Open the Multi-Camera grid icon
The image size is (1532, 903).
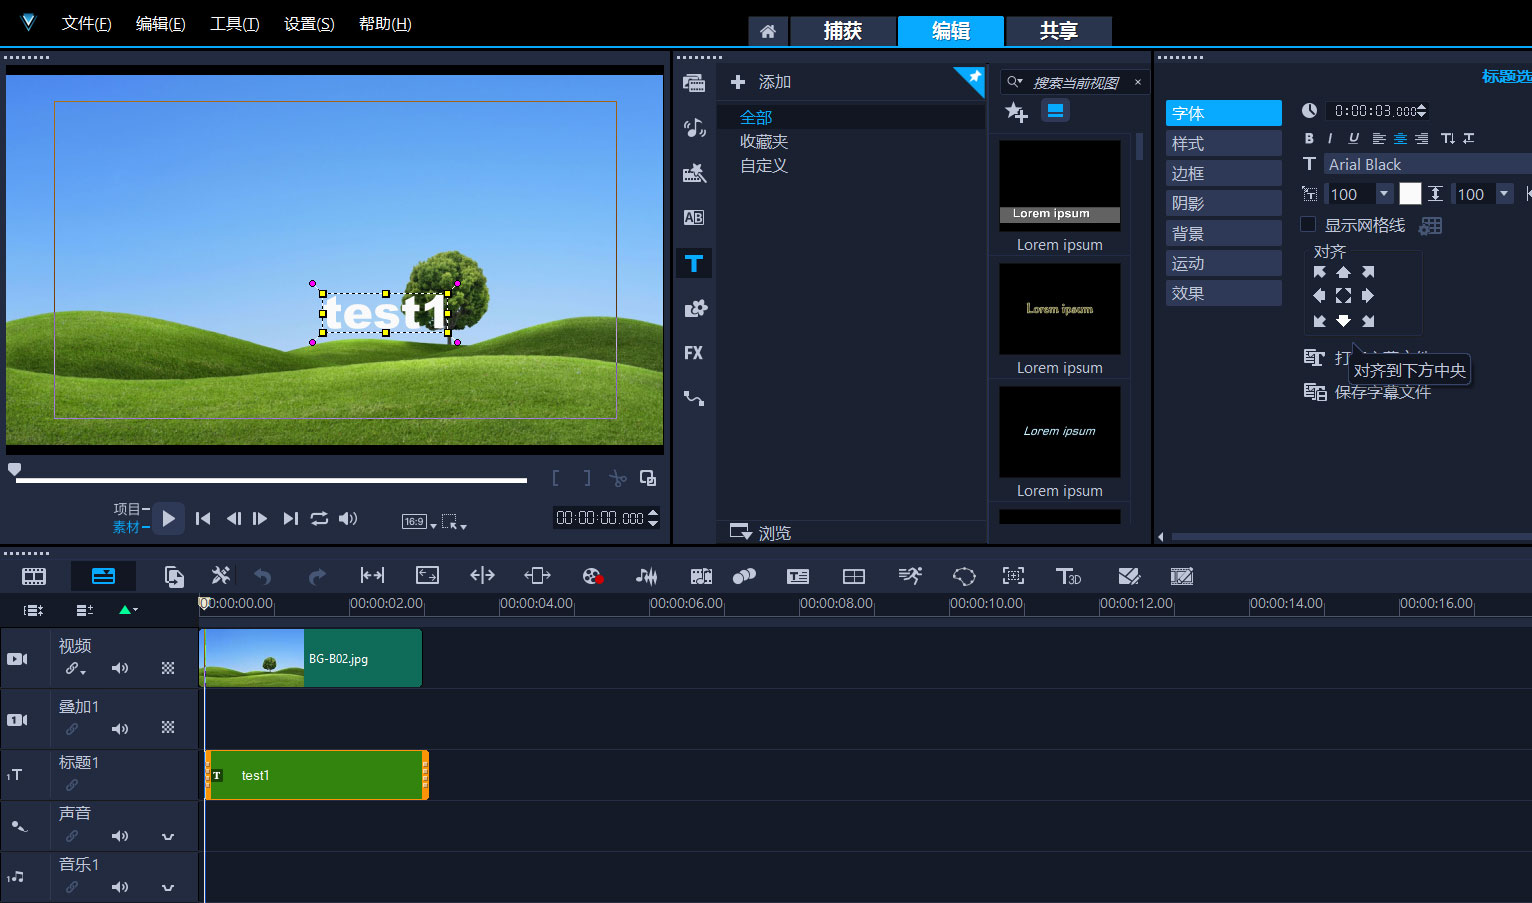pyautogui.click(x=854, y=576)
